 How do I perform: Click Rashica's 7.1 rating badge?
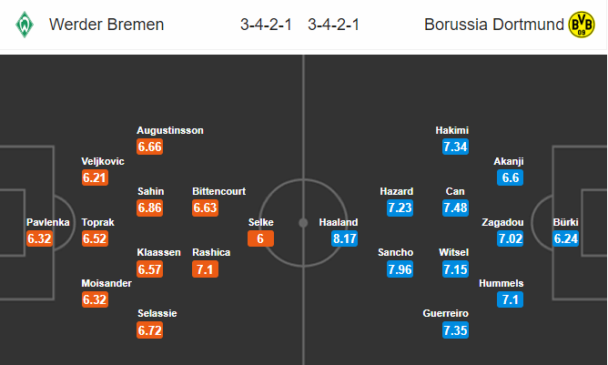(x=205, y=269)
